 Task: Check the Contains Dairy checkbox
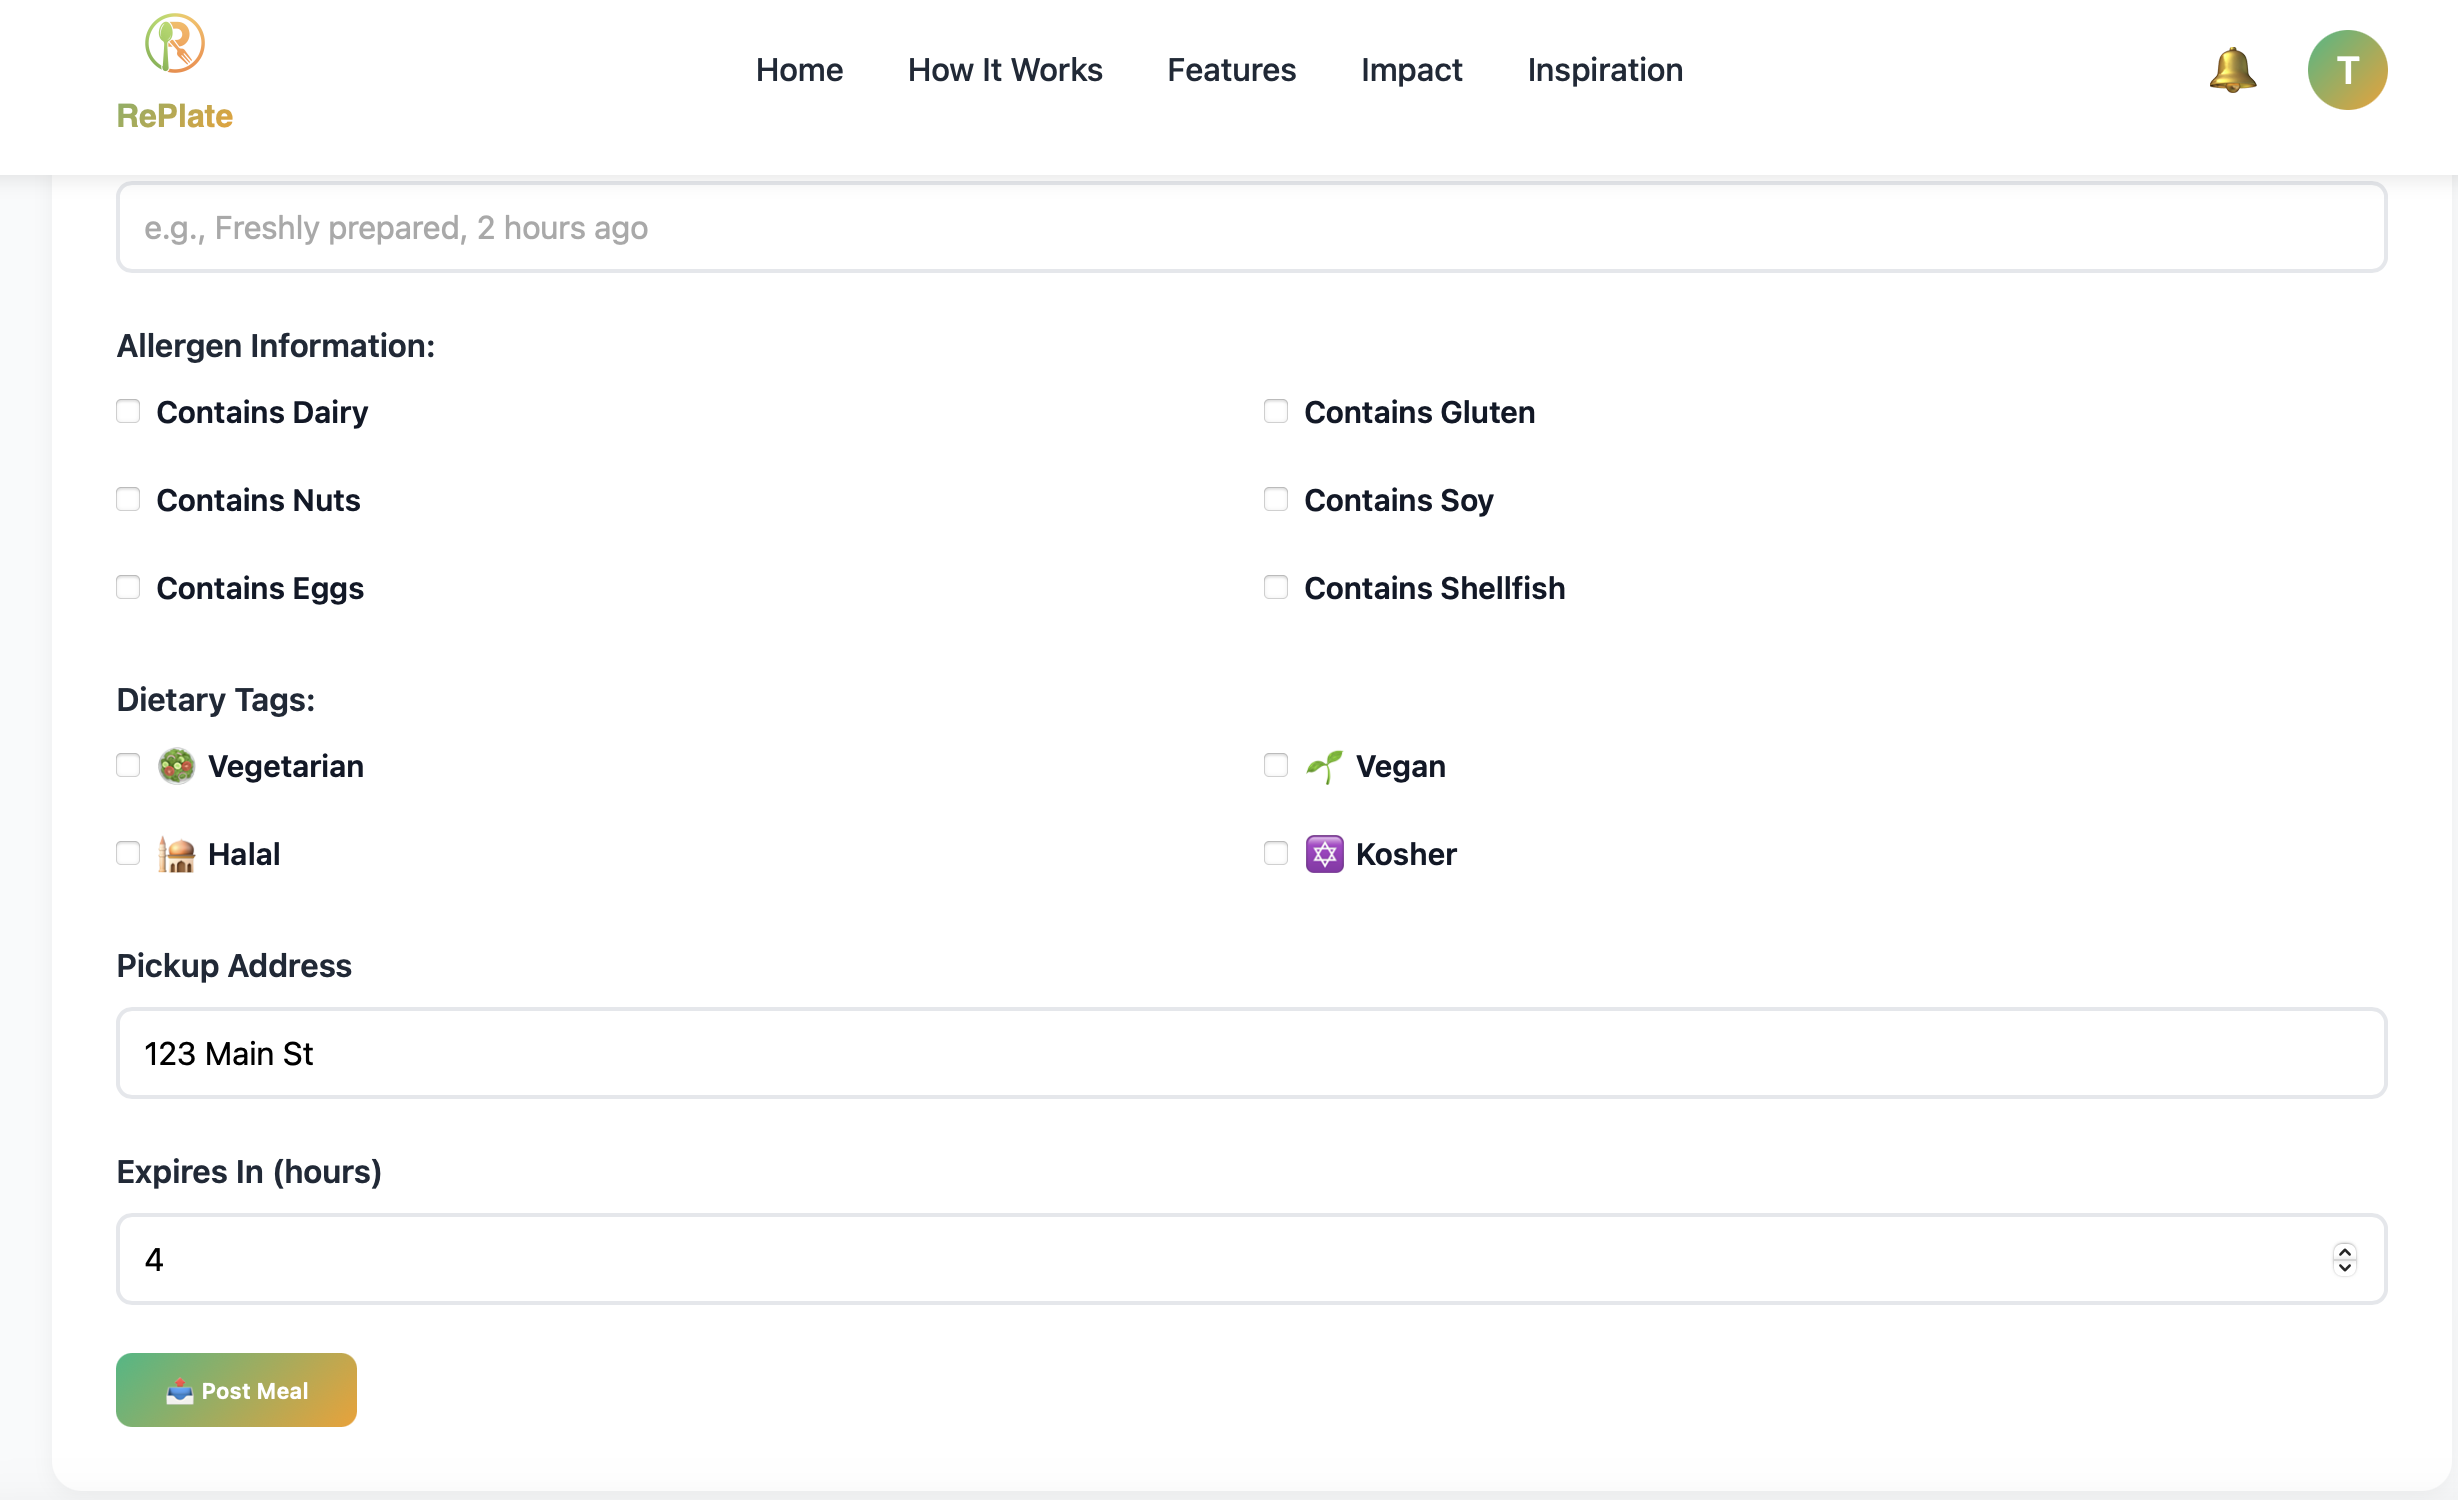(128, 411)
